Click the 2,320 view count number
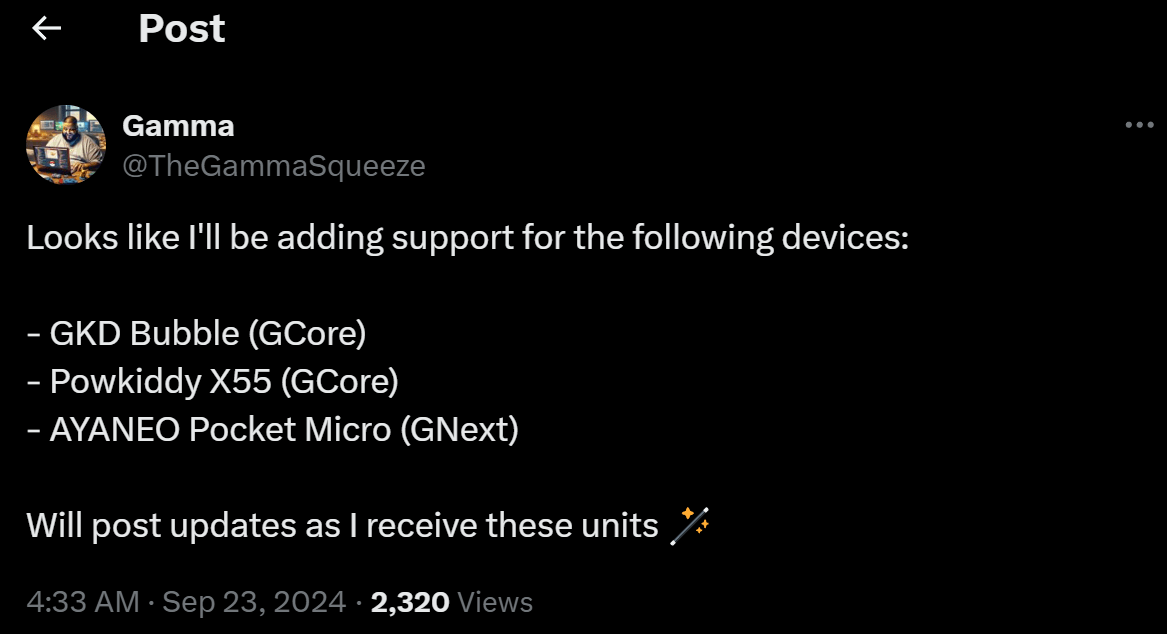The width and height of the screenshot is (1167, 634). click(410, 602)
